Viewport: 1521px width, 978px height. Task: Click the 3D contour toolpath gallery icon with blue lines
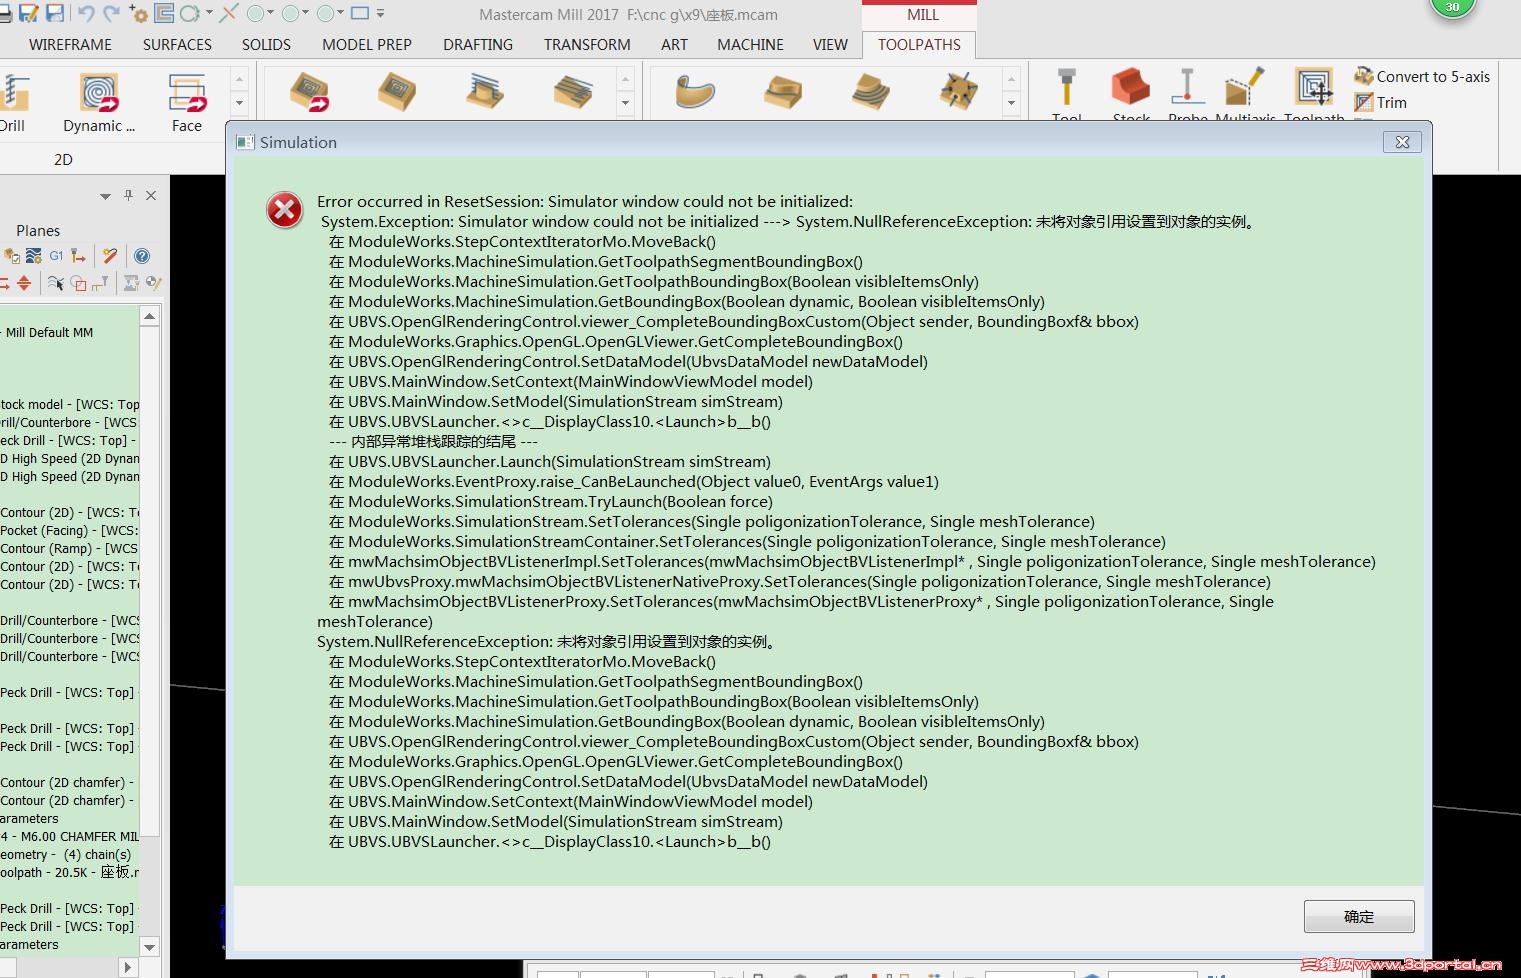[485, 92]
